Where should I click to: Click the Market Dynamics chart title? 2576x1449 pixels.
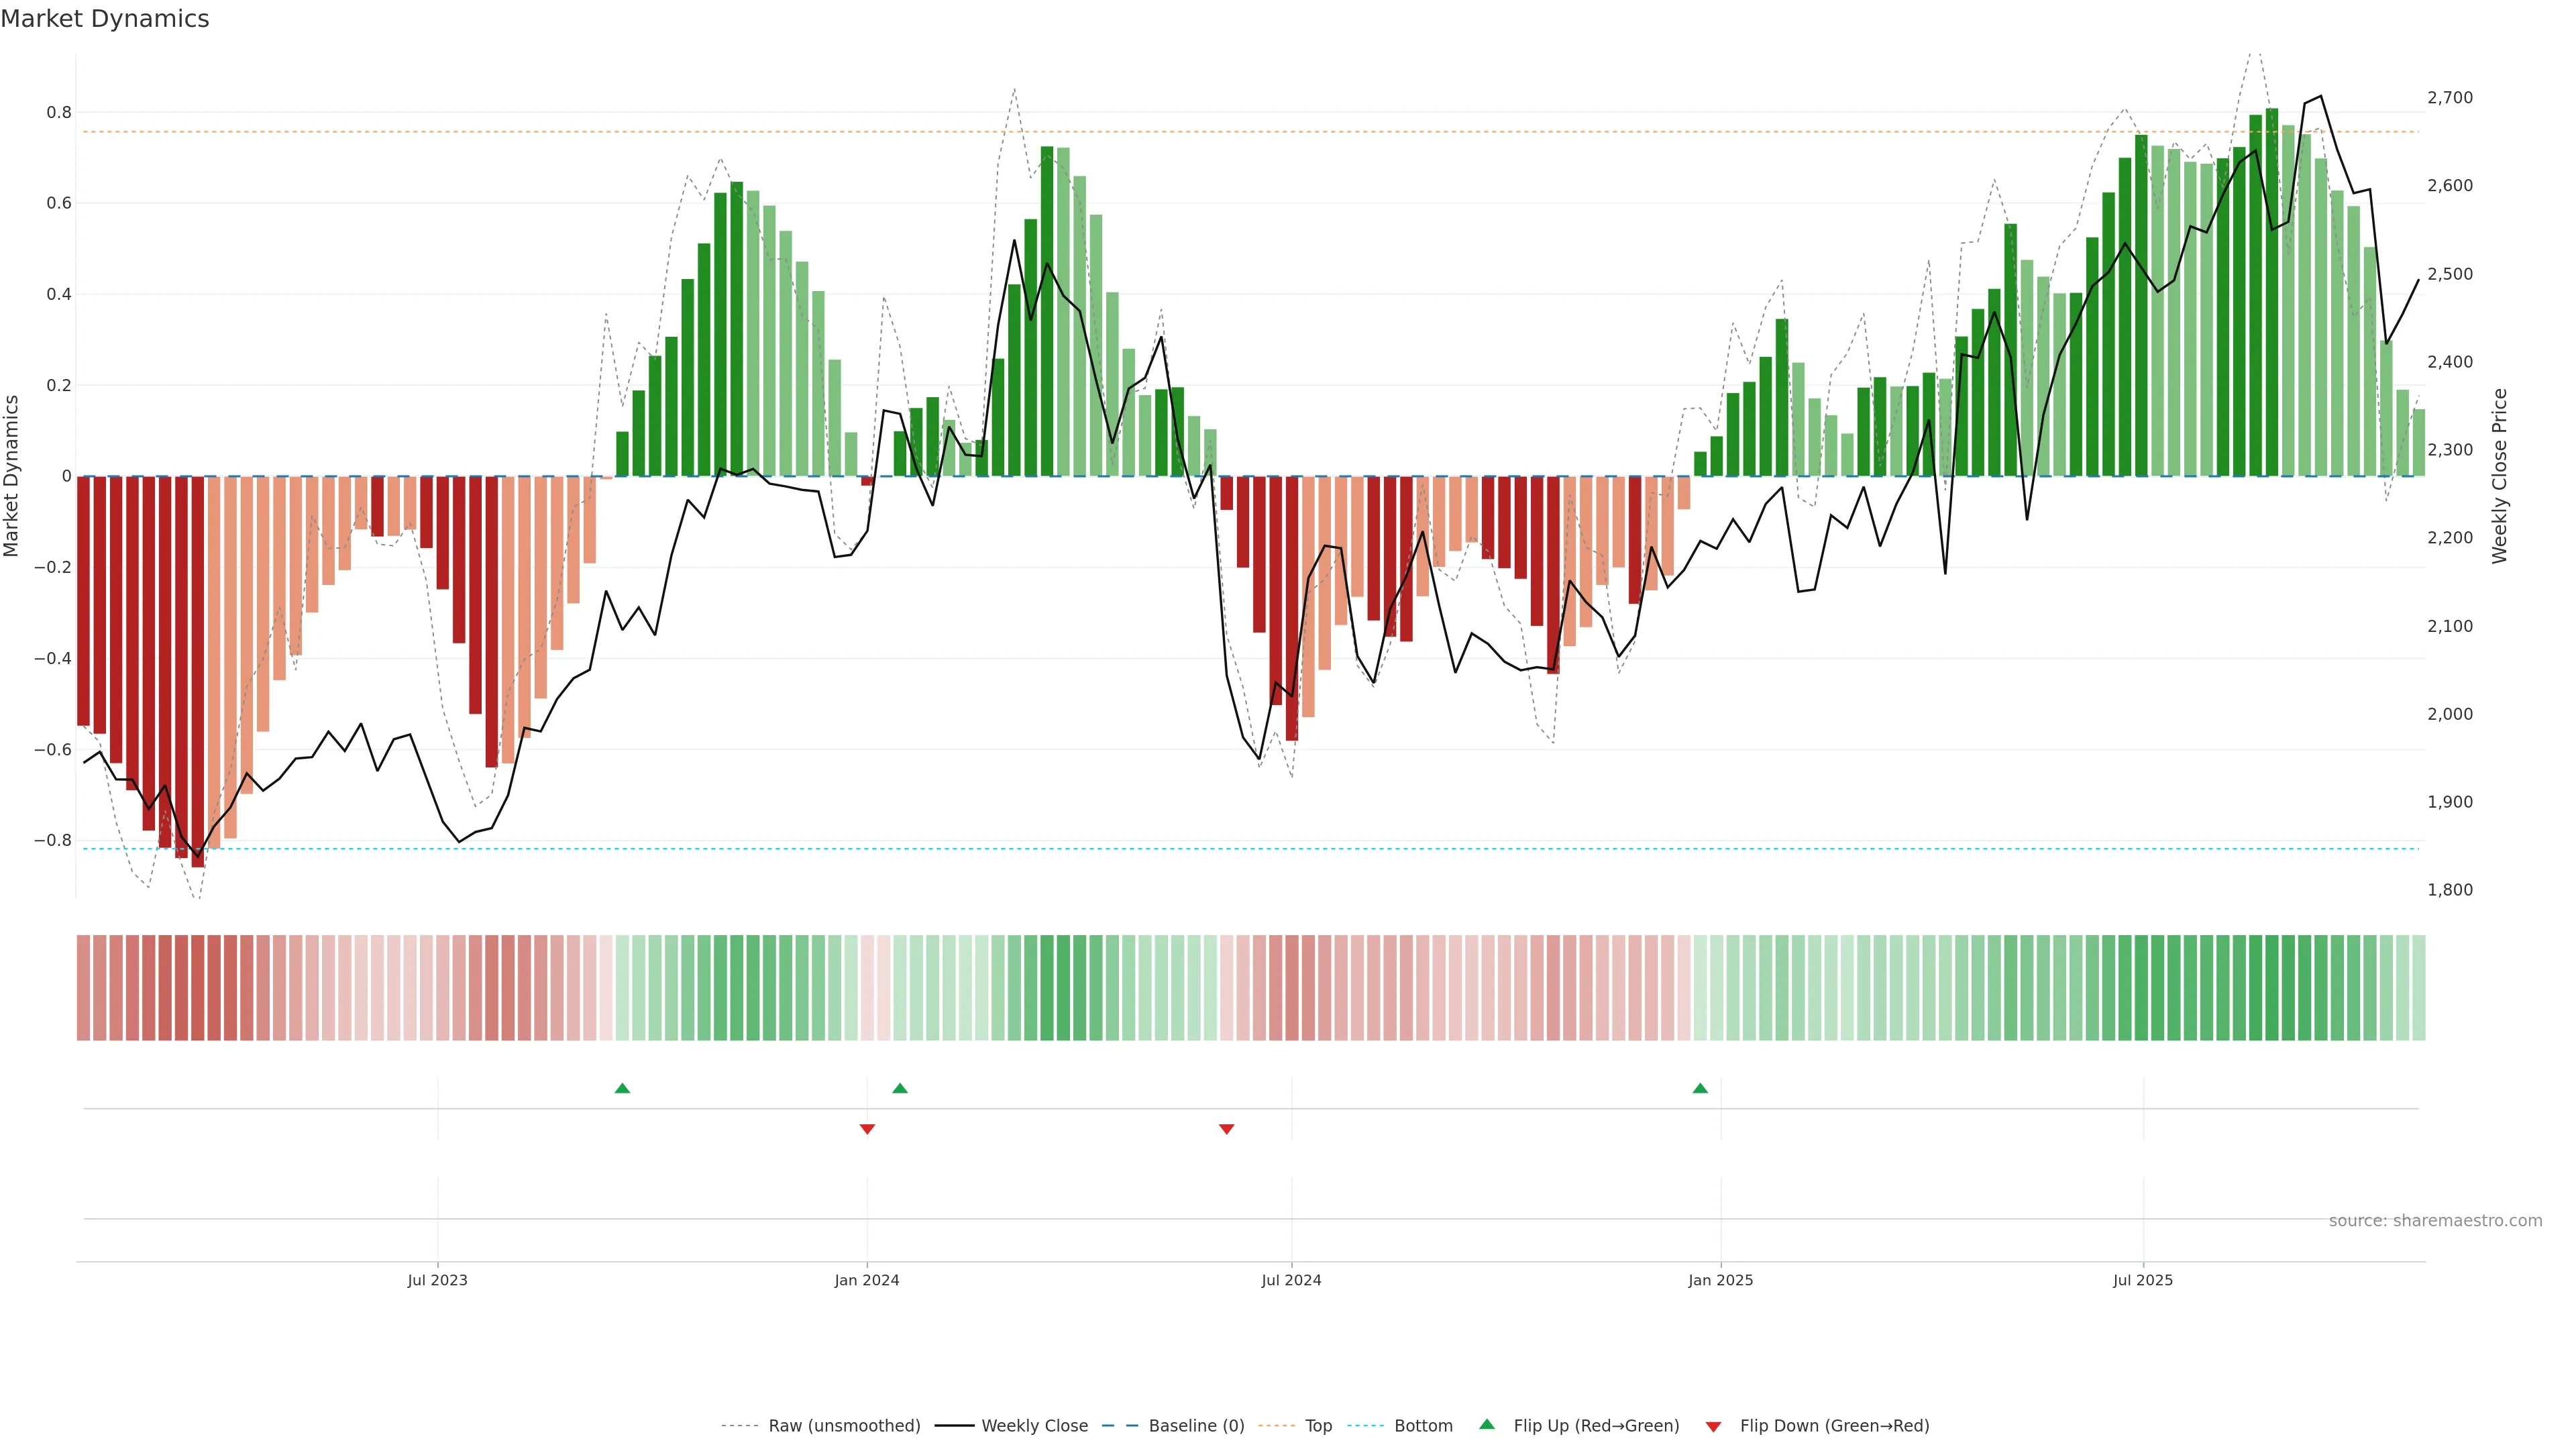(x=105, y=19)
